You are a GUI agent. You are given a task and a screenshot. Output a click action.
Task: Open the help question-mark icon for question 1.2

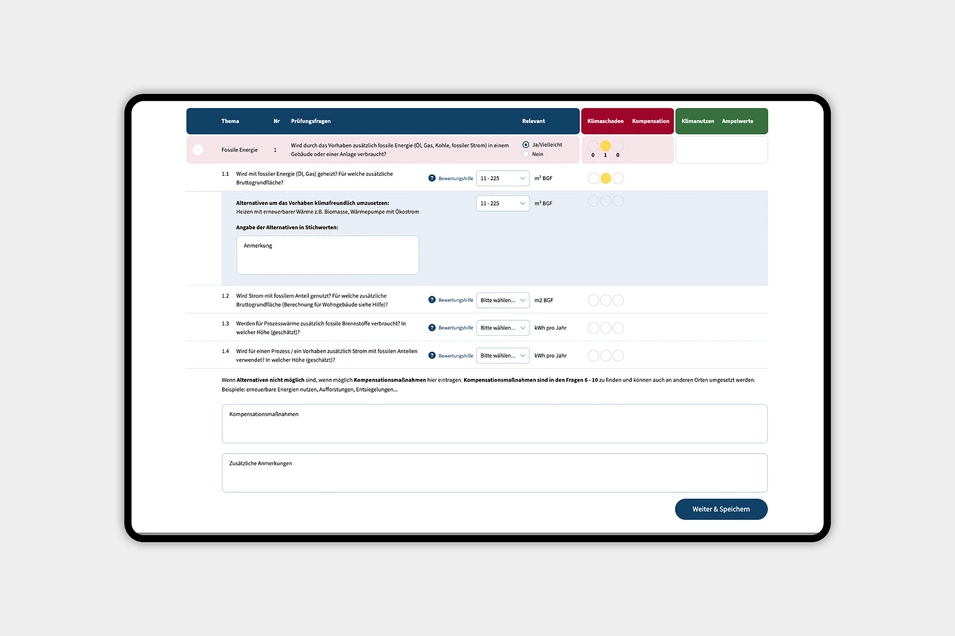pos(432,300)
